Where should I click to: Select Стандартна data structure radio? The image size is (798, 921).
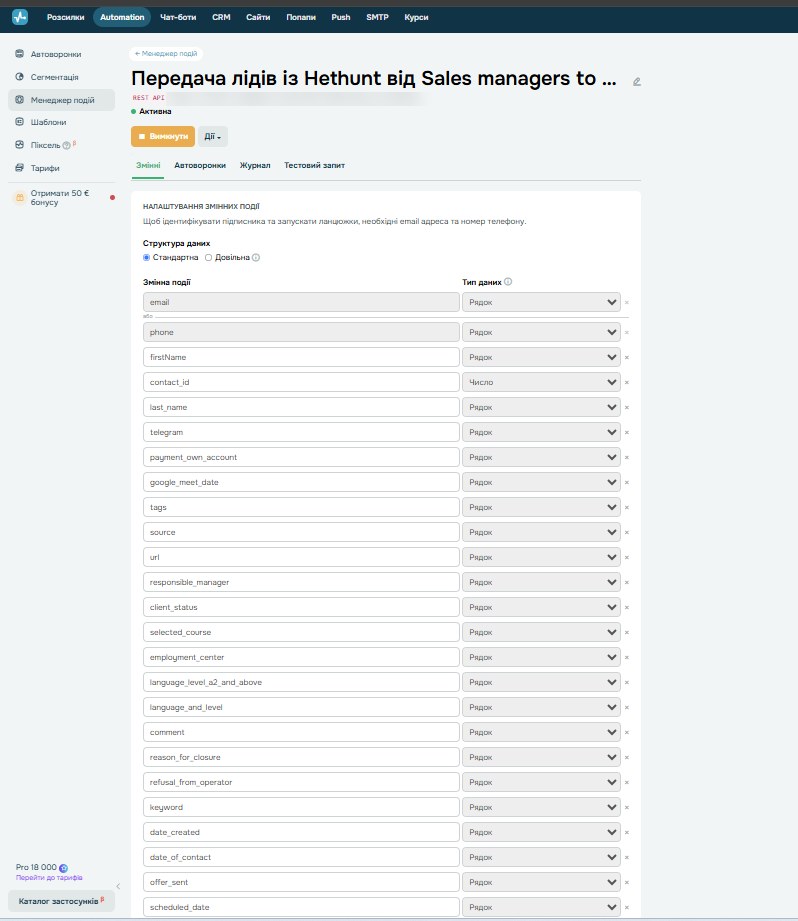146,257
